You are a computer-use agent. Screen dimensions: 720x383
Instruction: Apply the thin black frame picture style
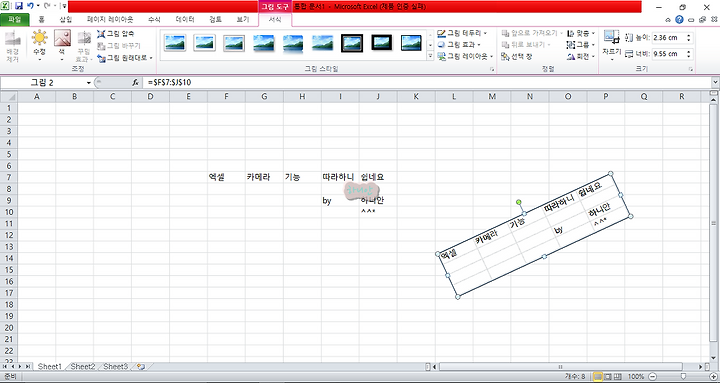click(x=382, y=43)
